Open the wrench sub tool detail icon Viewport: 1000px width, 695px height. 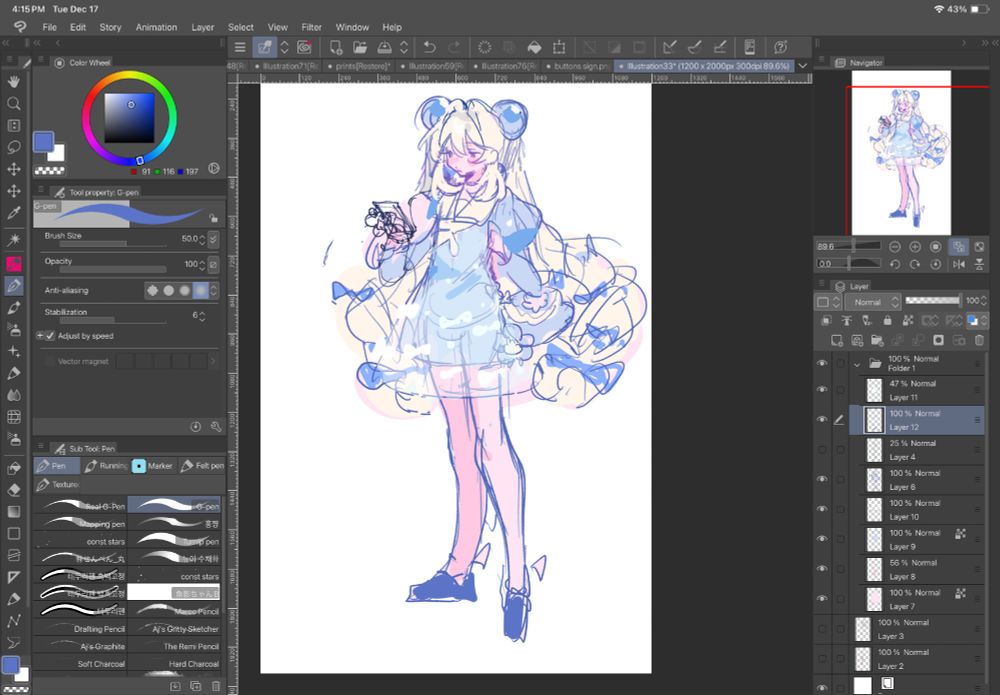(216, 427)
